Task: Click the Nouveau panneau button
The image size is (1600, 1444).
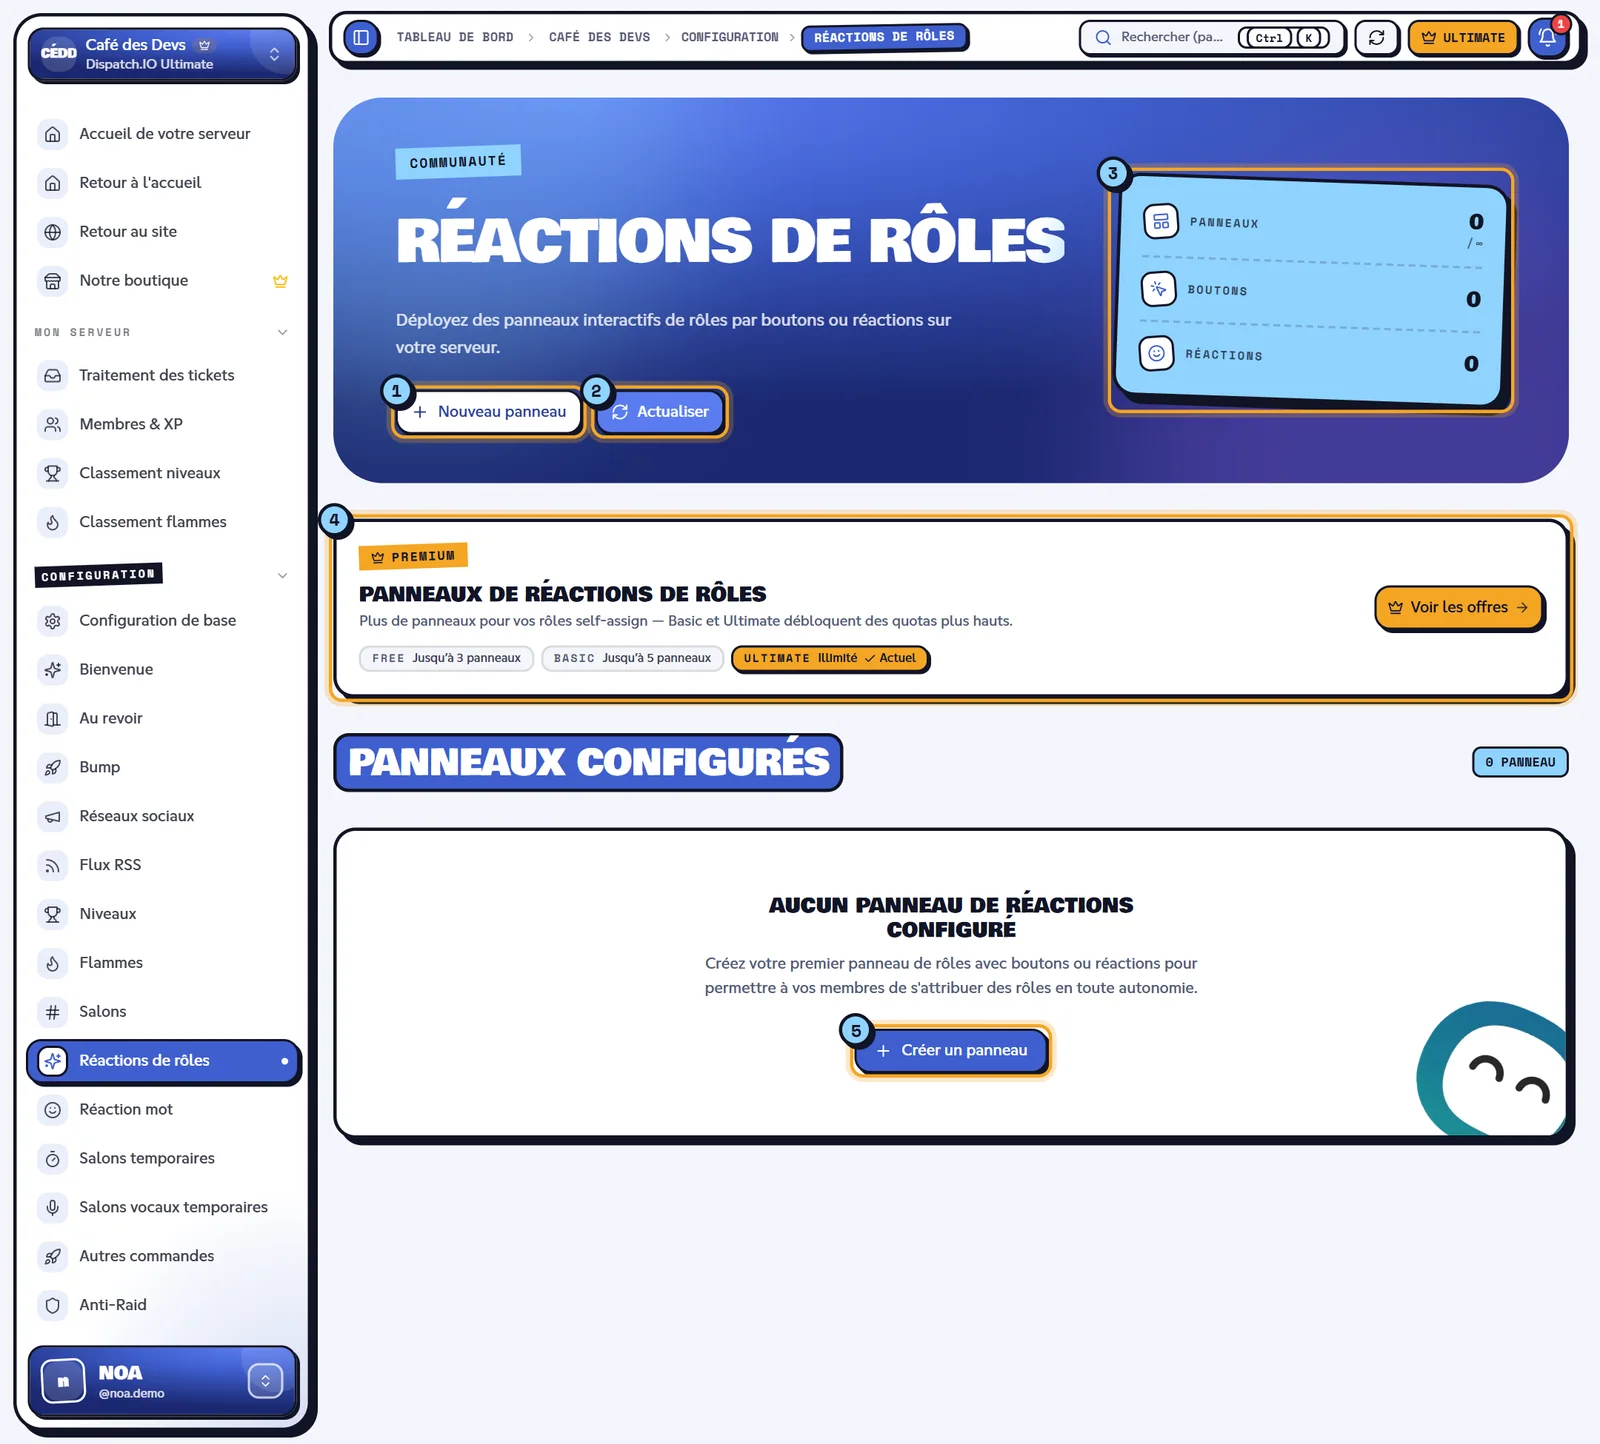Action: [489, 412]
